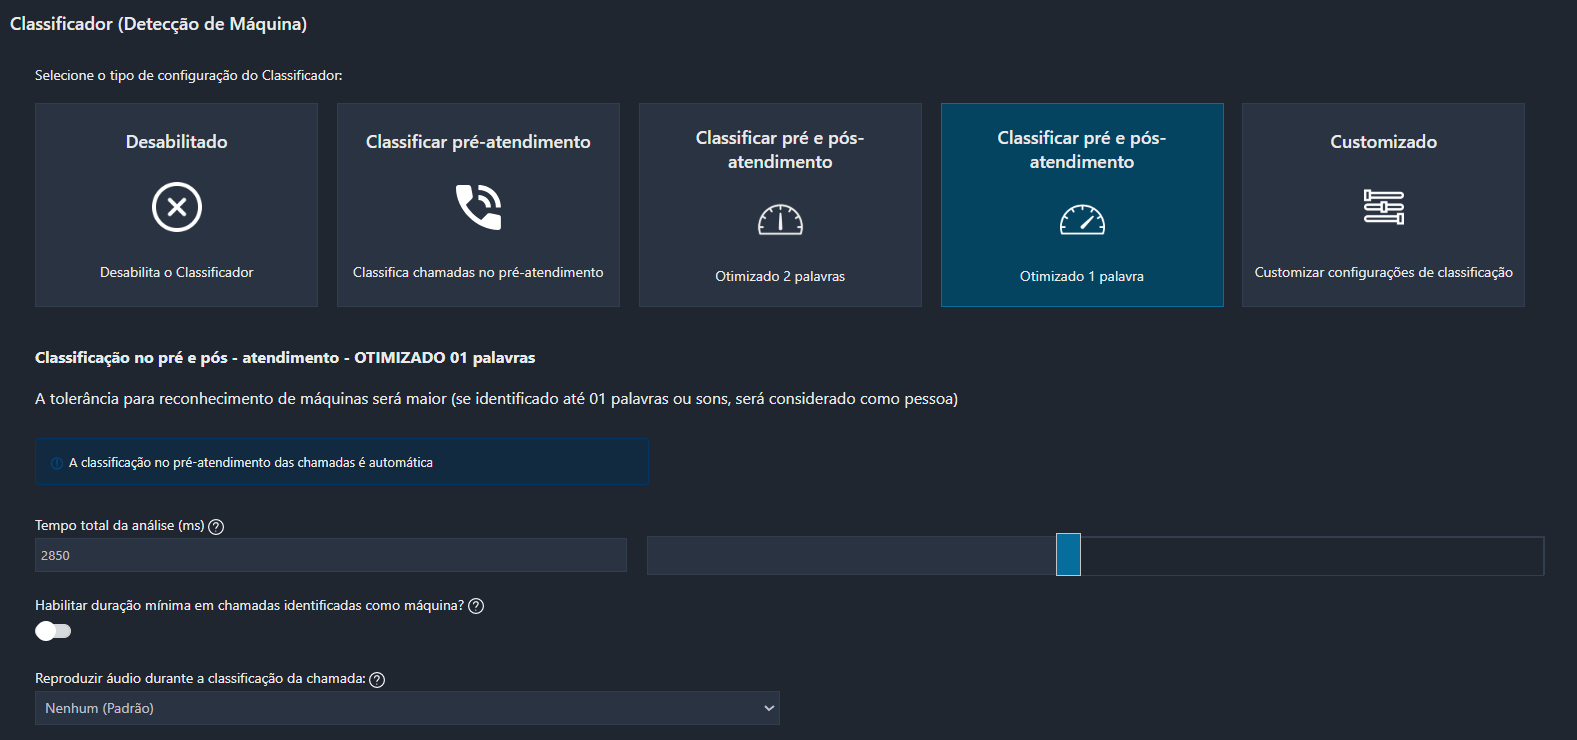Click the sliders icon in Customizado card
The height and width of the screenshot is (740, 1577).
click(x=1383, y=207)
